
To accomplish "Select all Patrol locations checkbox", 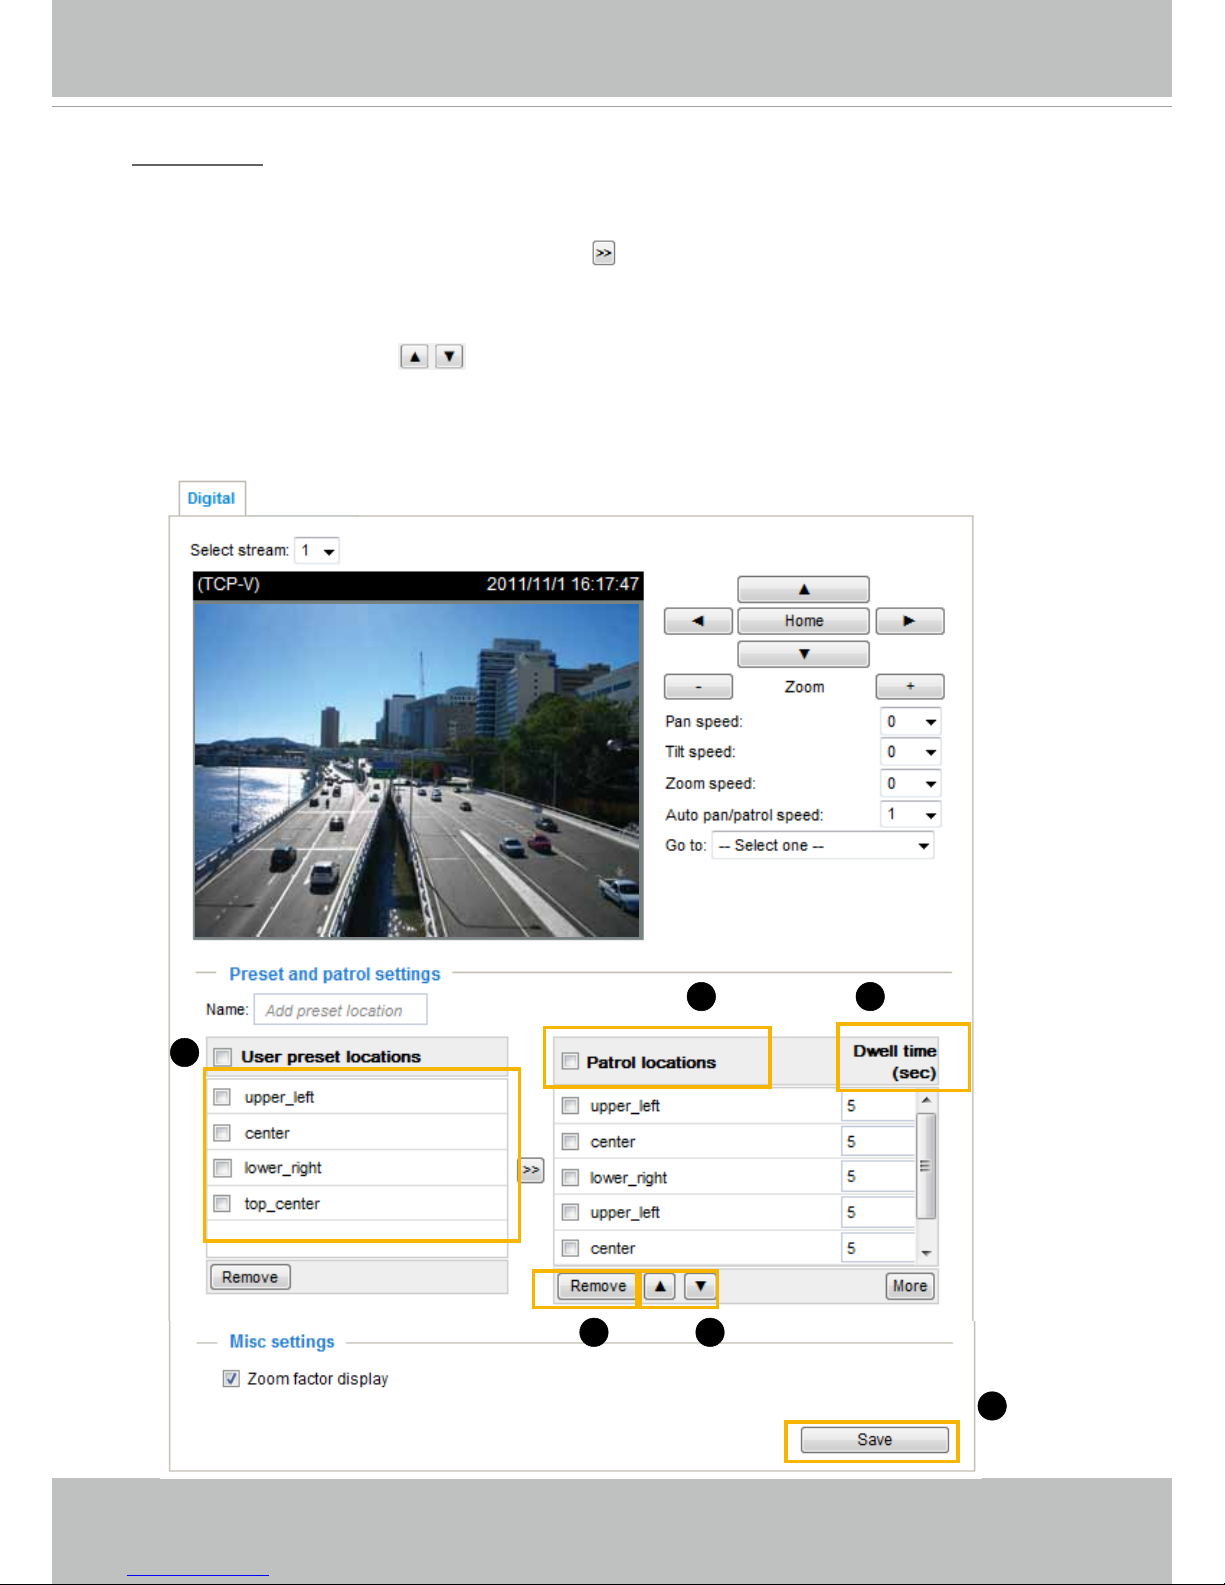I will point(570,1062).
